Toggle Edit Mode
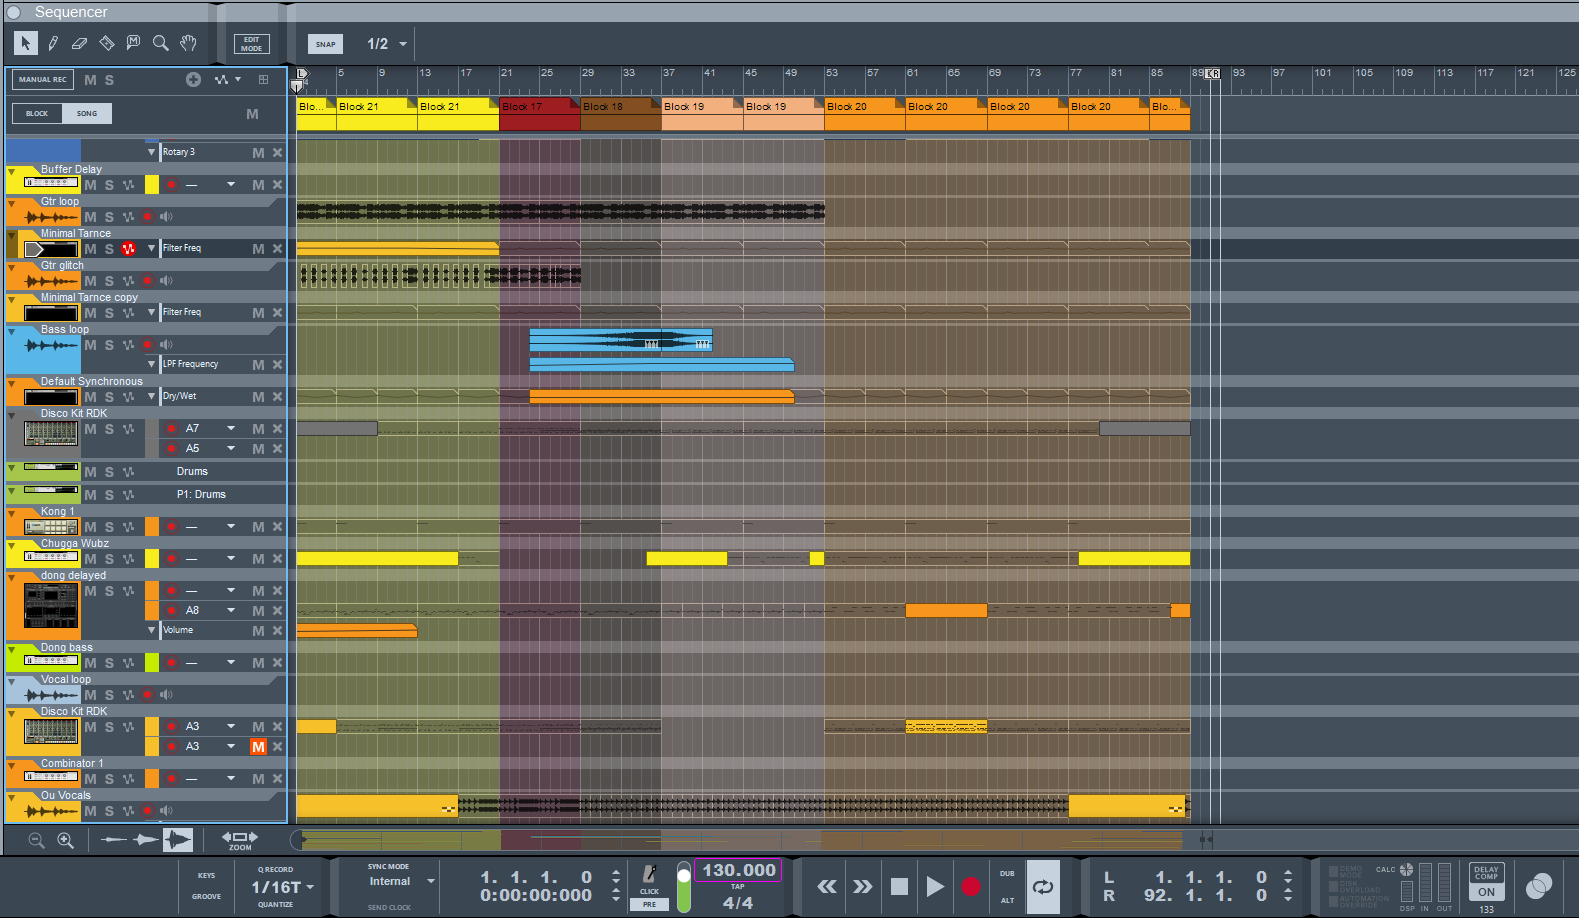 [x=252, y=44]
